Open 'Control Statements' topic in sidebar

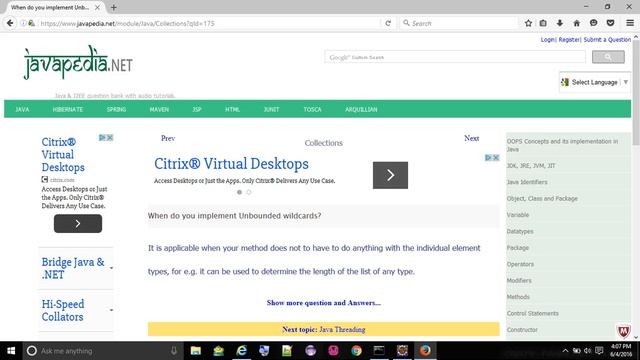coord(533,313)
